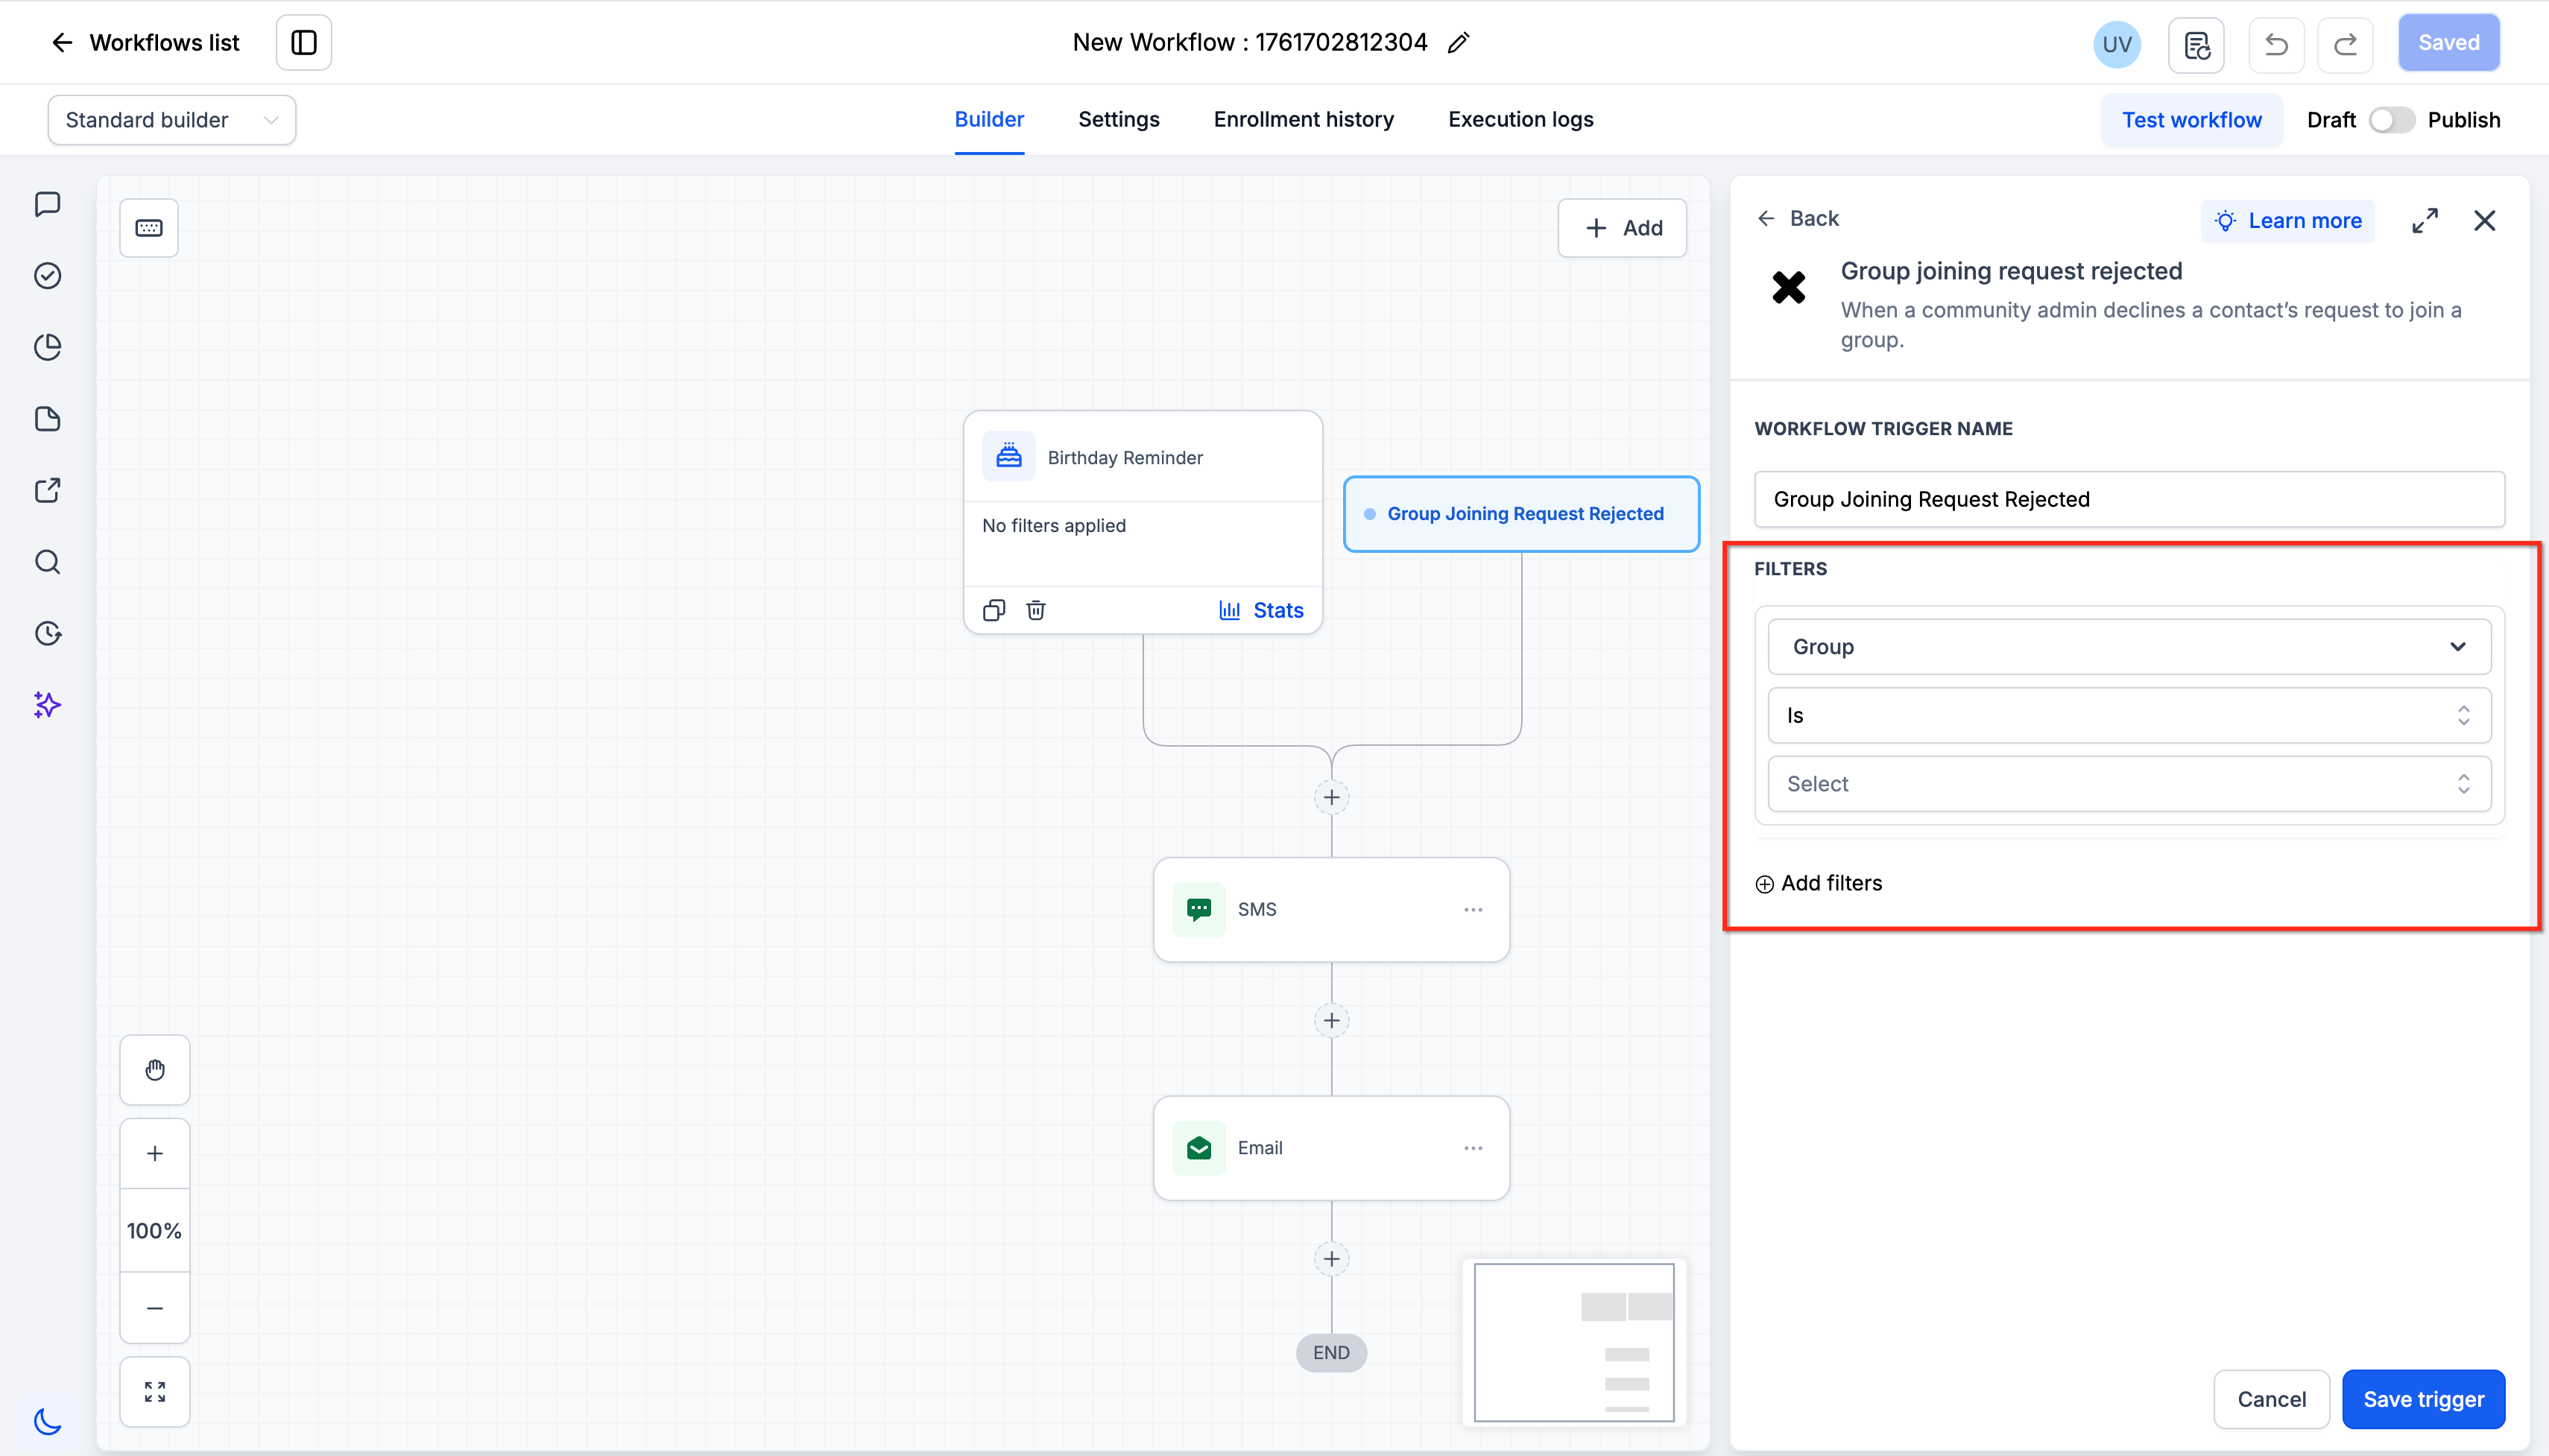The height and width of the screenshot is (1456, 2549).
Task: Open the search sidebar icon
Action: [48, 562]
